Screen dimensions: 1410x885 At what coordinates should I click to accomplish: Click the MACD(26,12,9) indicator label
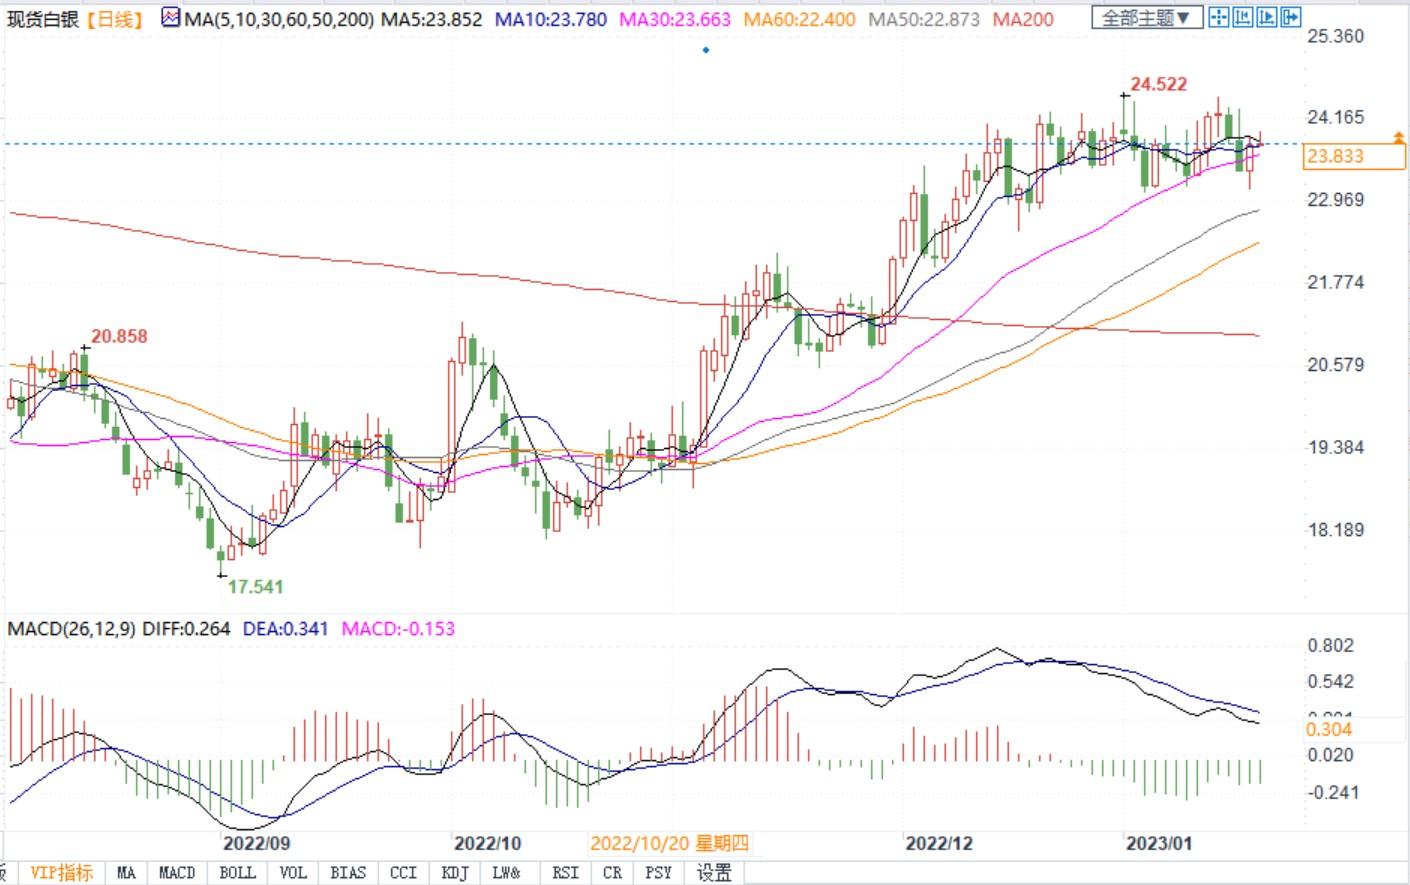coord(70,629)
